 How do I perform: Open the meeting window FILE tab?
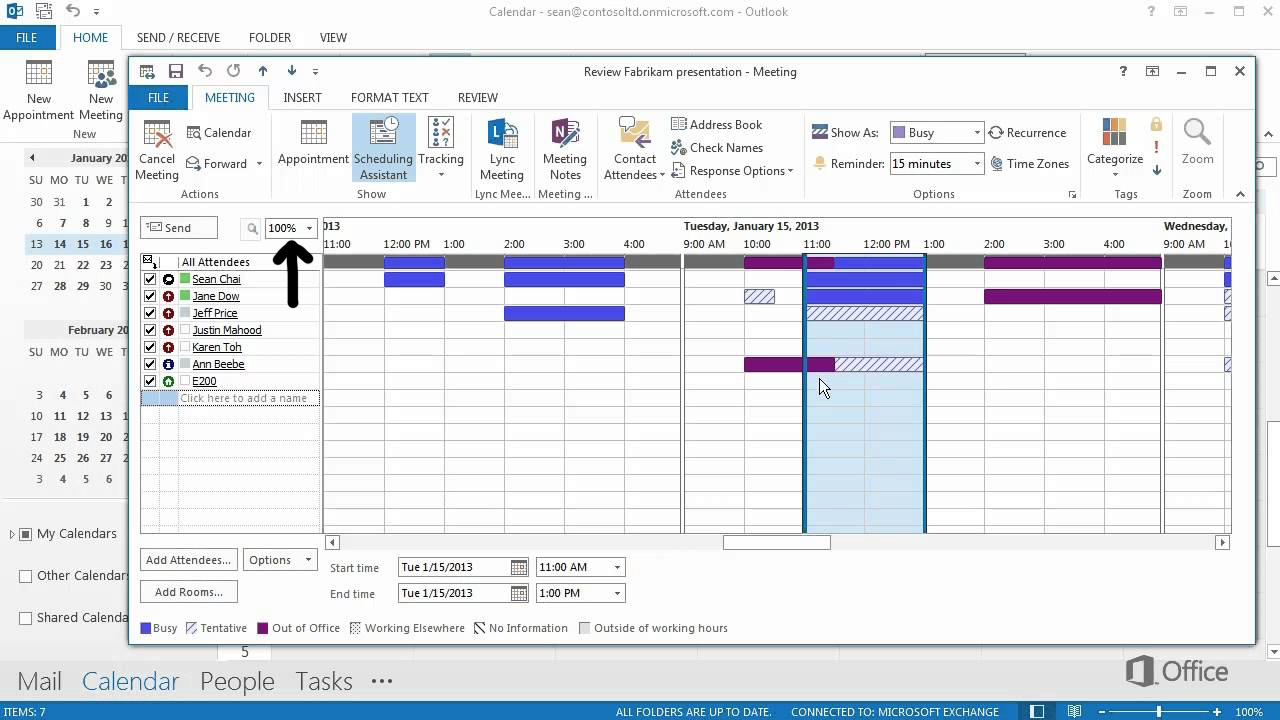(158, 98)
